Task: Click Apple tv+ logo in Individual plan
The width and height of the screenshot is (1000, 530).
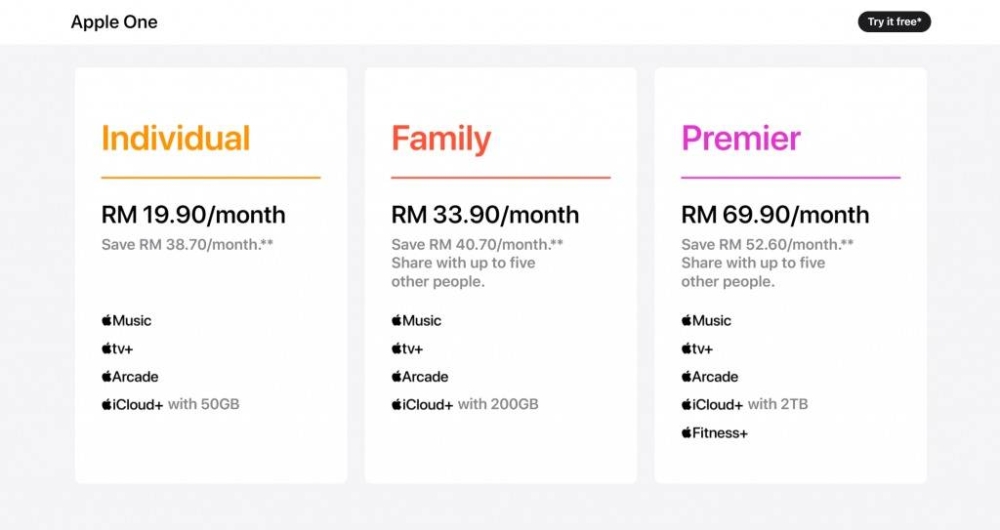Action: 117,348
